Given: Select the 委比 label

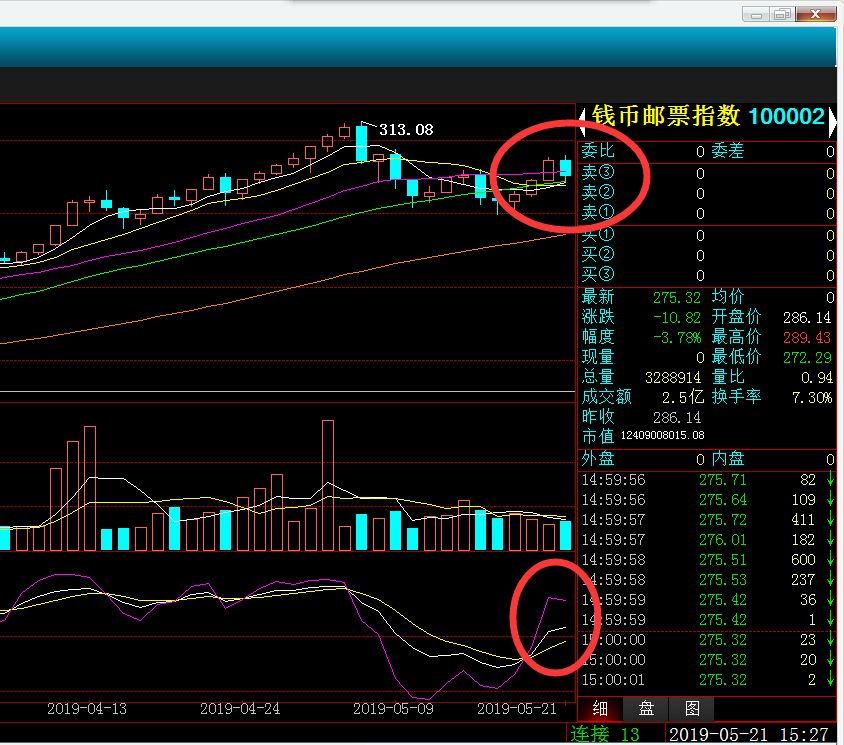Looking at the screenshot, I should (x=597, y=151).
